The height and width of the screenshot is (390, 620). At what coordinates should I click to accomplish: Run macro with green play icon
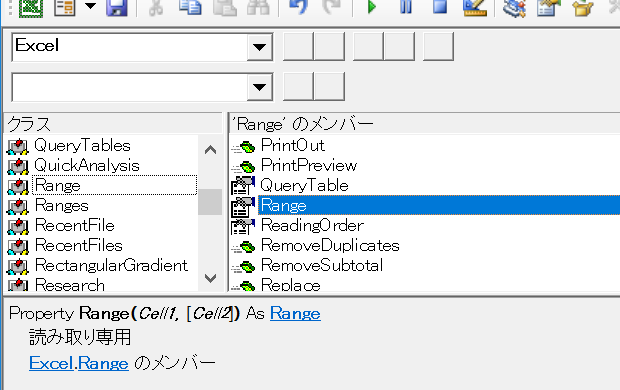[x=371, y=7]
